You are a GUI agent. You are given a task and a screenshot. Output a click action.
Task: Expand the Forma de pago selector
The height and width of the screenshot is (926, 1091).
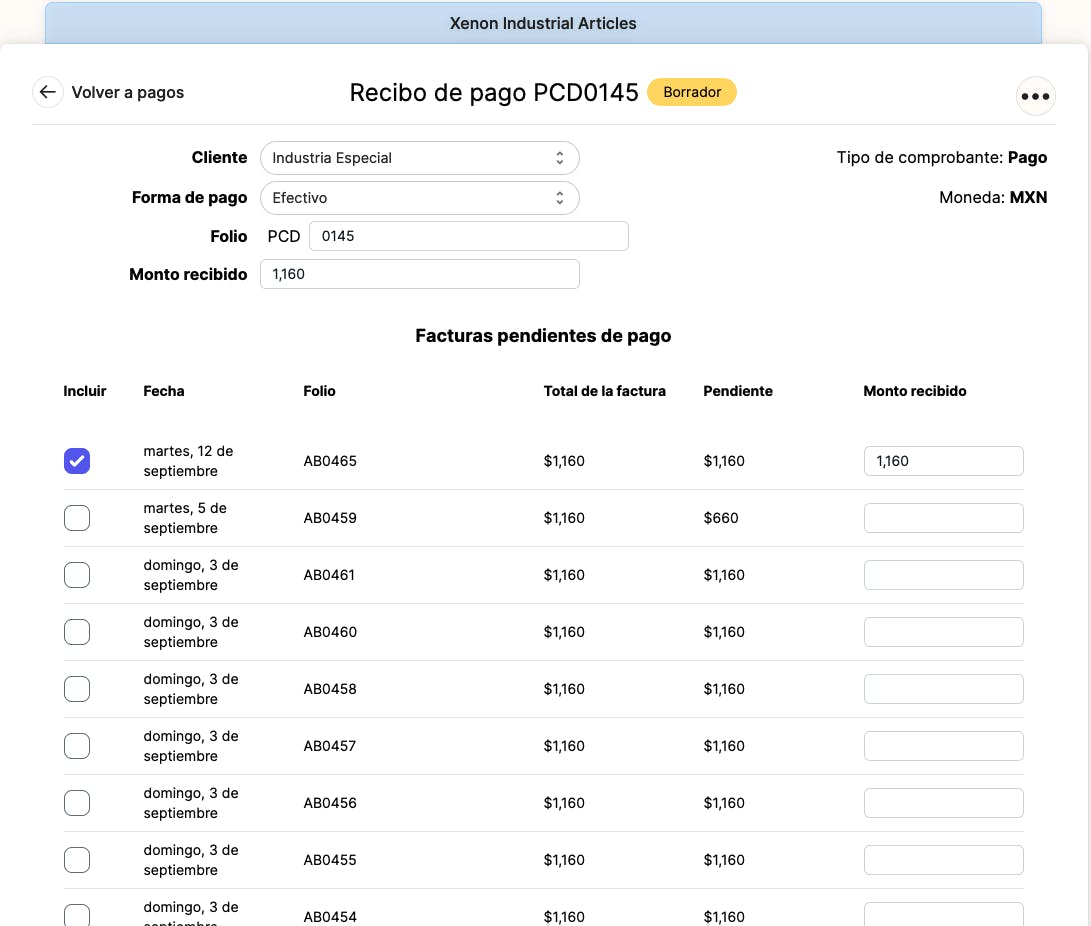tap(419, 198)
